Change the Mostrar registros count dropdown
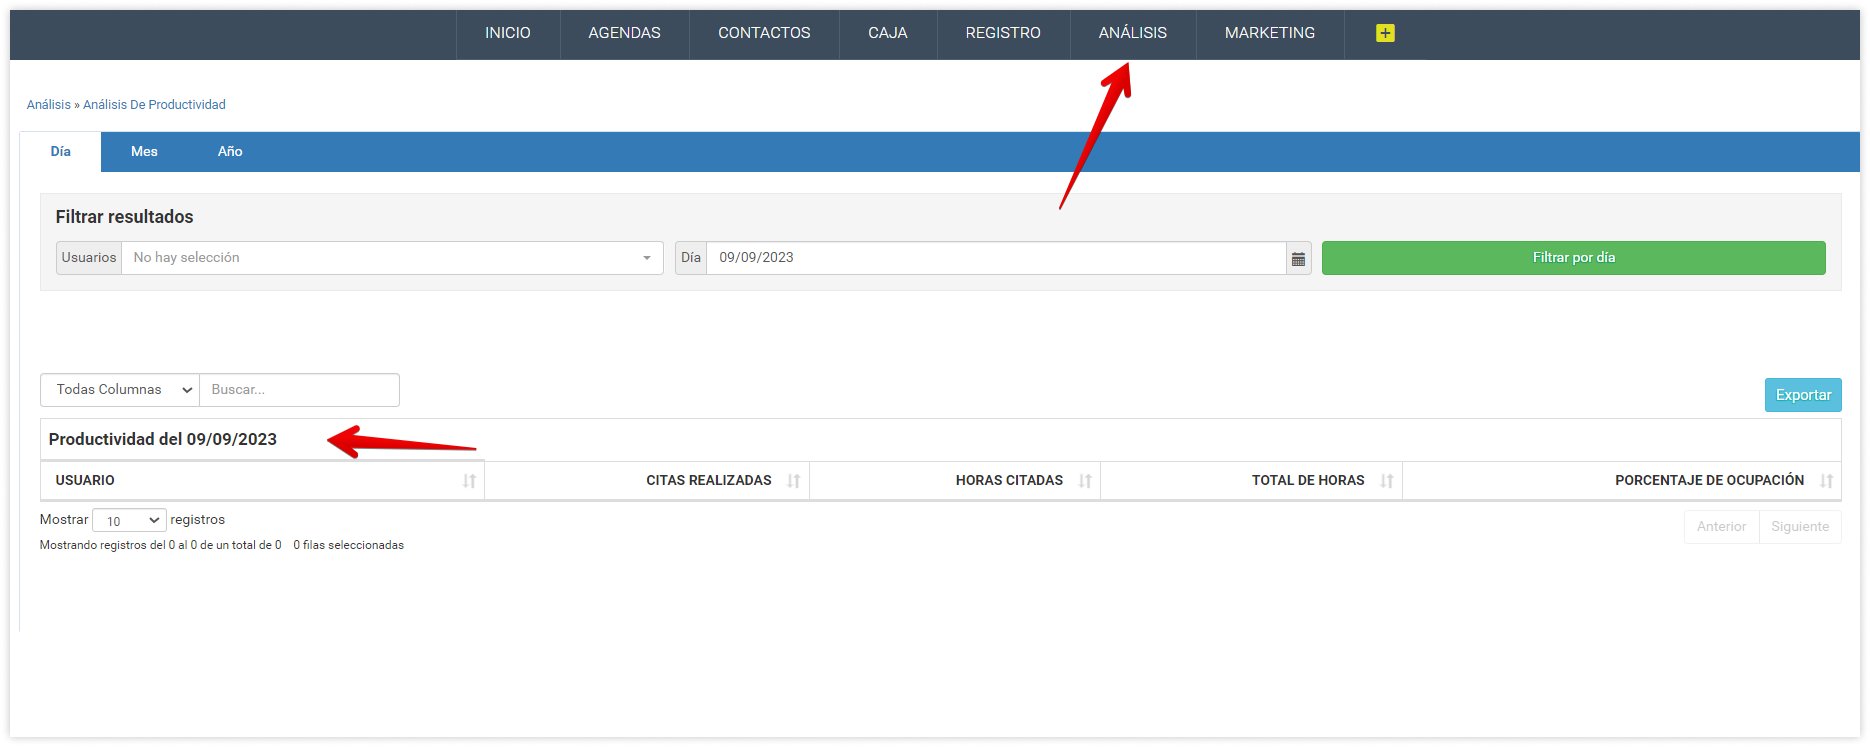Screen dimensions: 1870x747 129,521
